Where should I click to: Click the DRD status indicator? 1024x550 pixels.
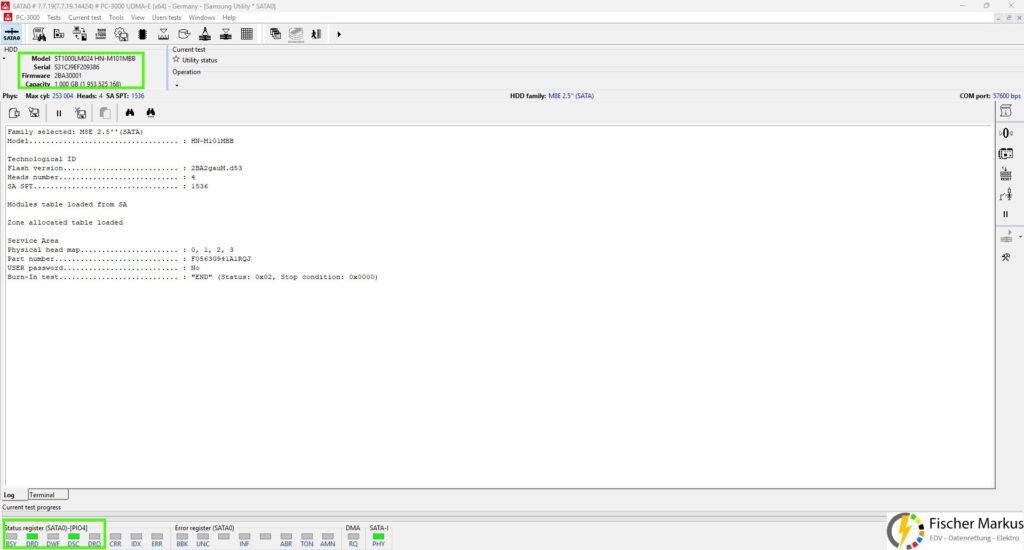coord(32,540)
